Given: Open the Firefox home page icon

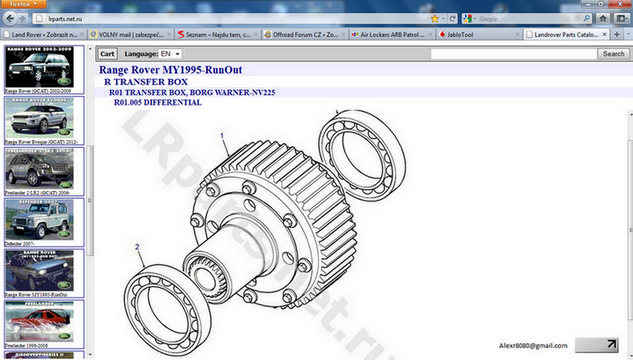Looking at the screenshot, I should pyautogui.click(x=603, y=19).
